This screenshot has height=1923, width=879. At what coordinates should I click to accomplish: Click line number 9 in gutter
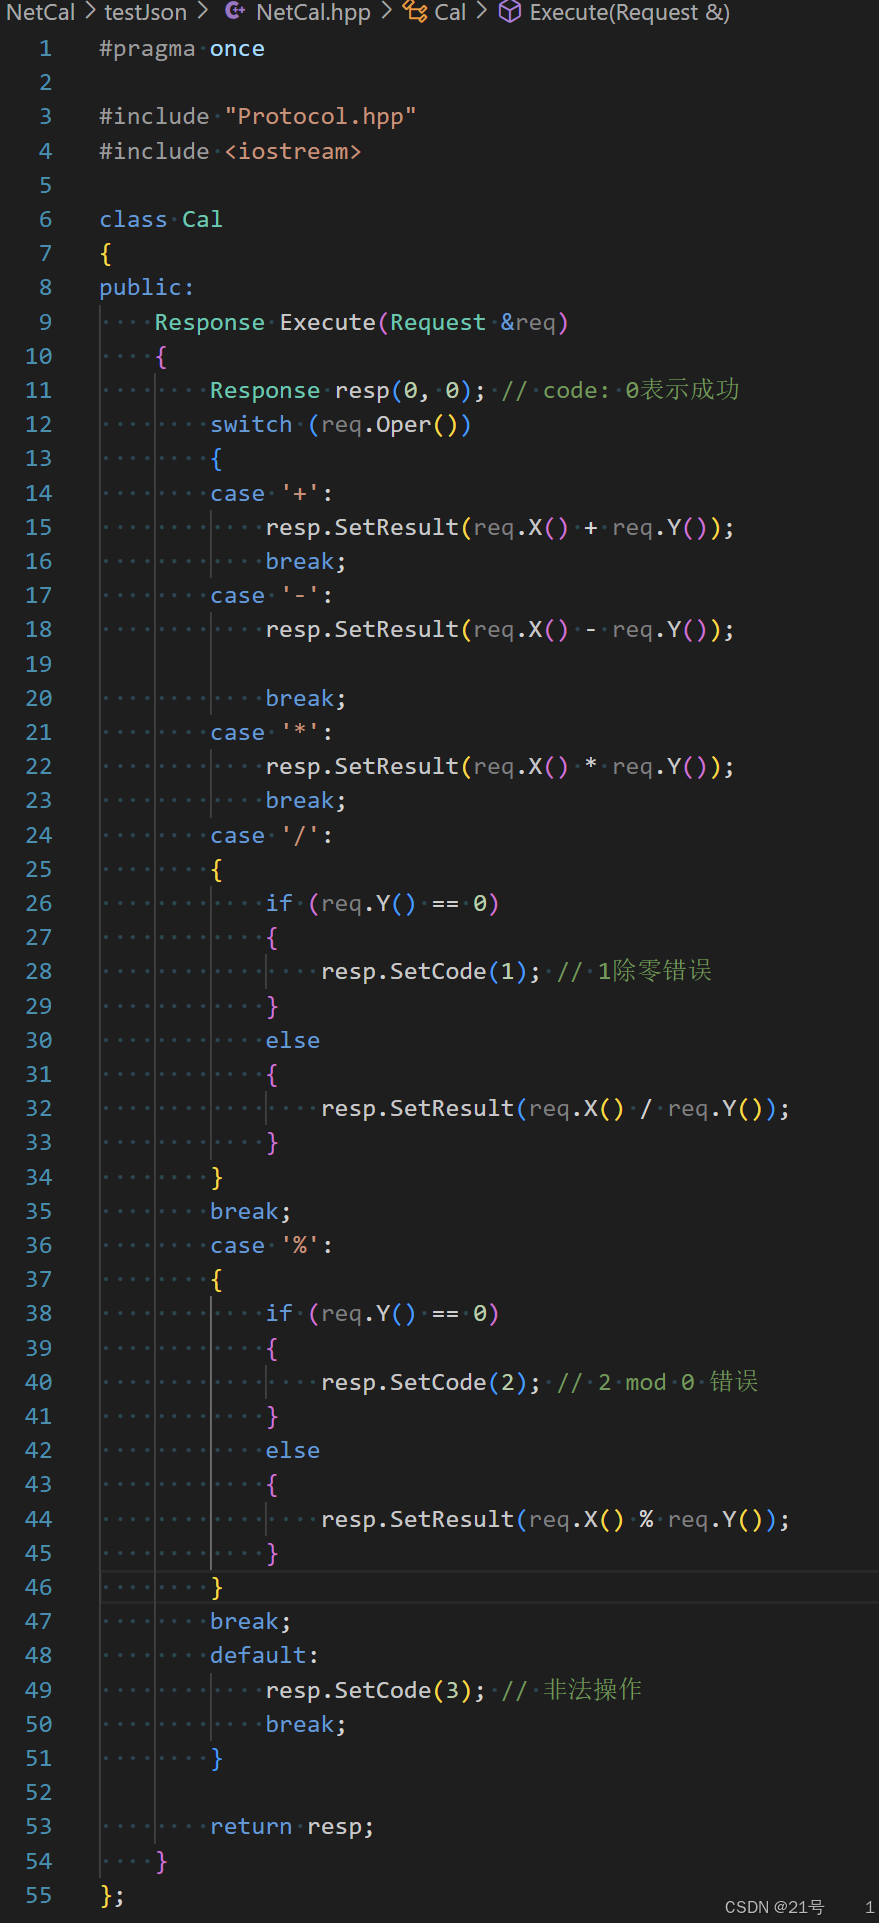[x=45, y=323]
